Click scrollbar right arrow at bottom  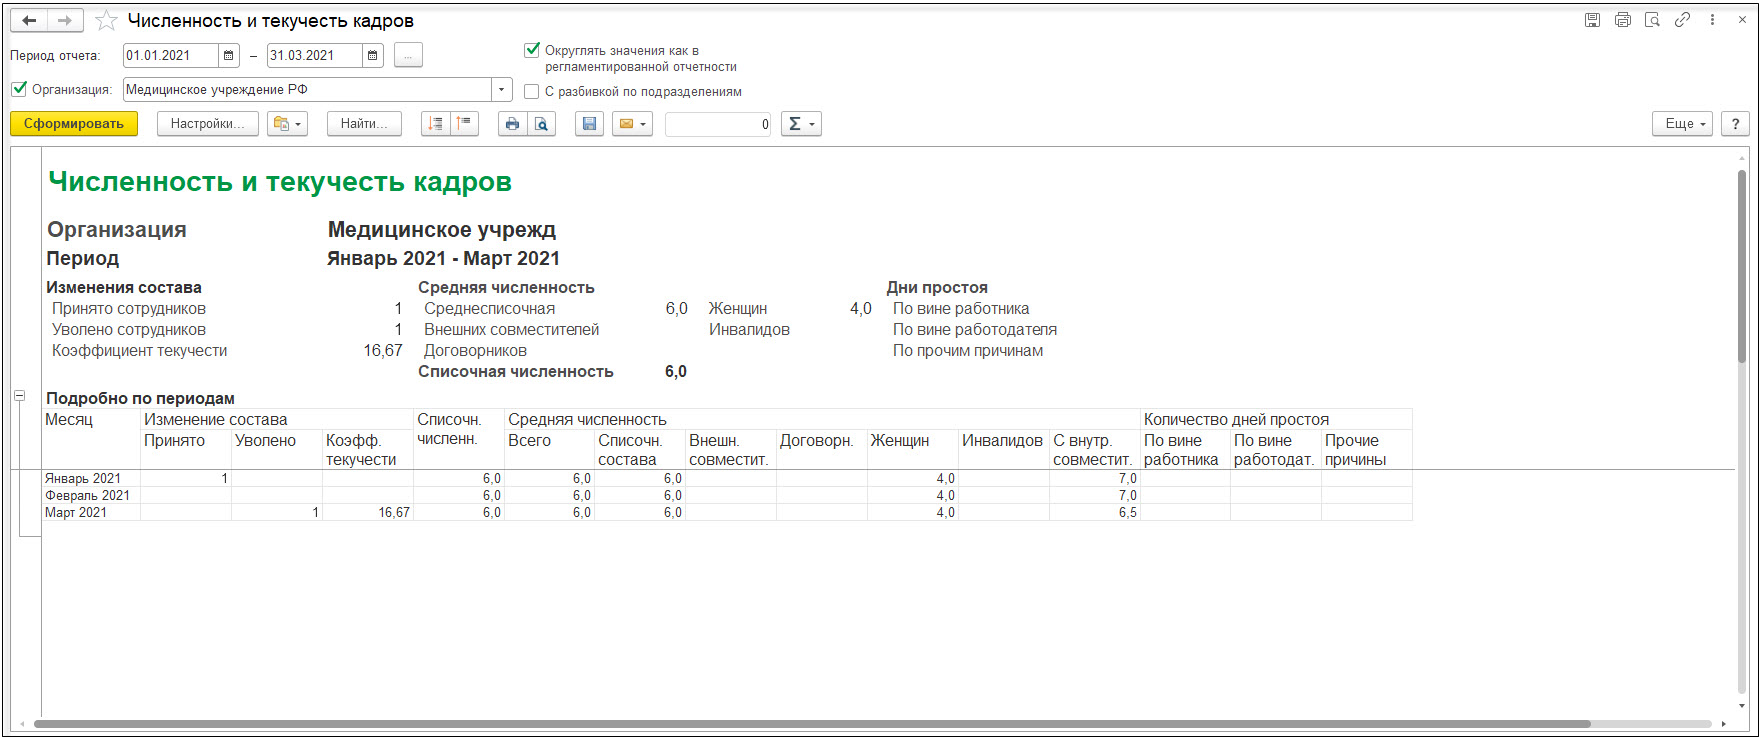point(1724,724)
